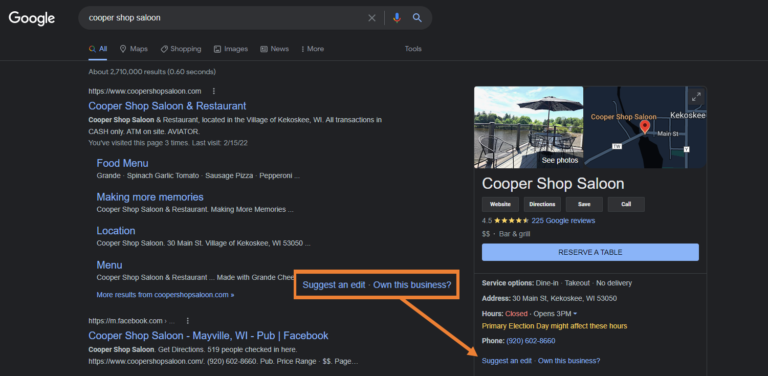Open the Location sitelink
Viewport: 768px width, 376px height.
point(116,231)
